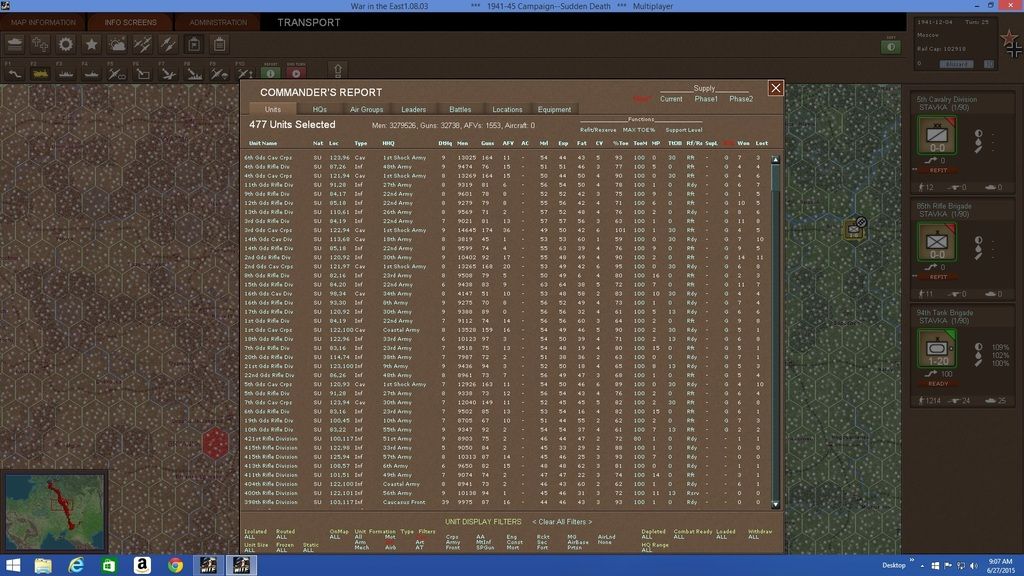This screenshot has width=1024, height=576.
Task: Click the green Report info button
Action: tap(270, 73)
